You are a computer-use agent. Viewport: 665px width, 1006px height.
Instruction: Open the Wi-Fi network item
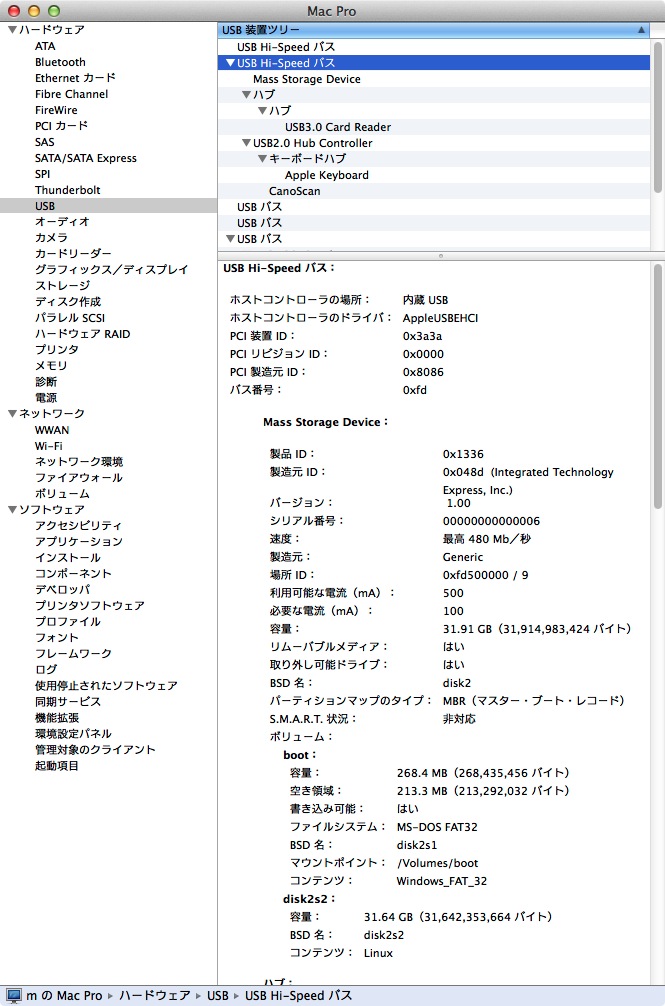click(50, 446)
